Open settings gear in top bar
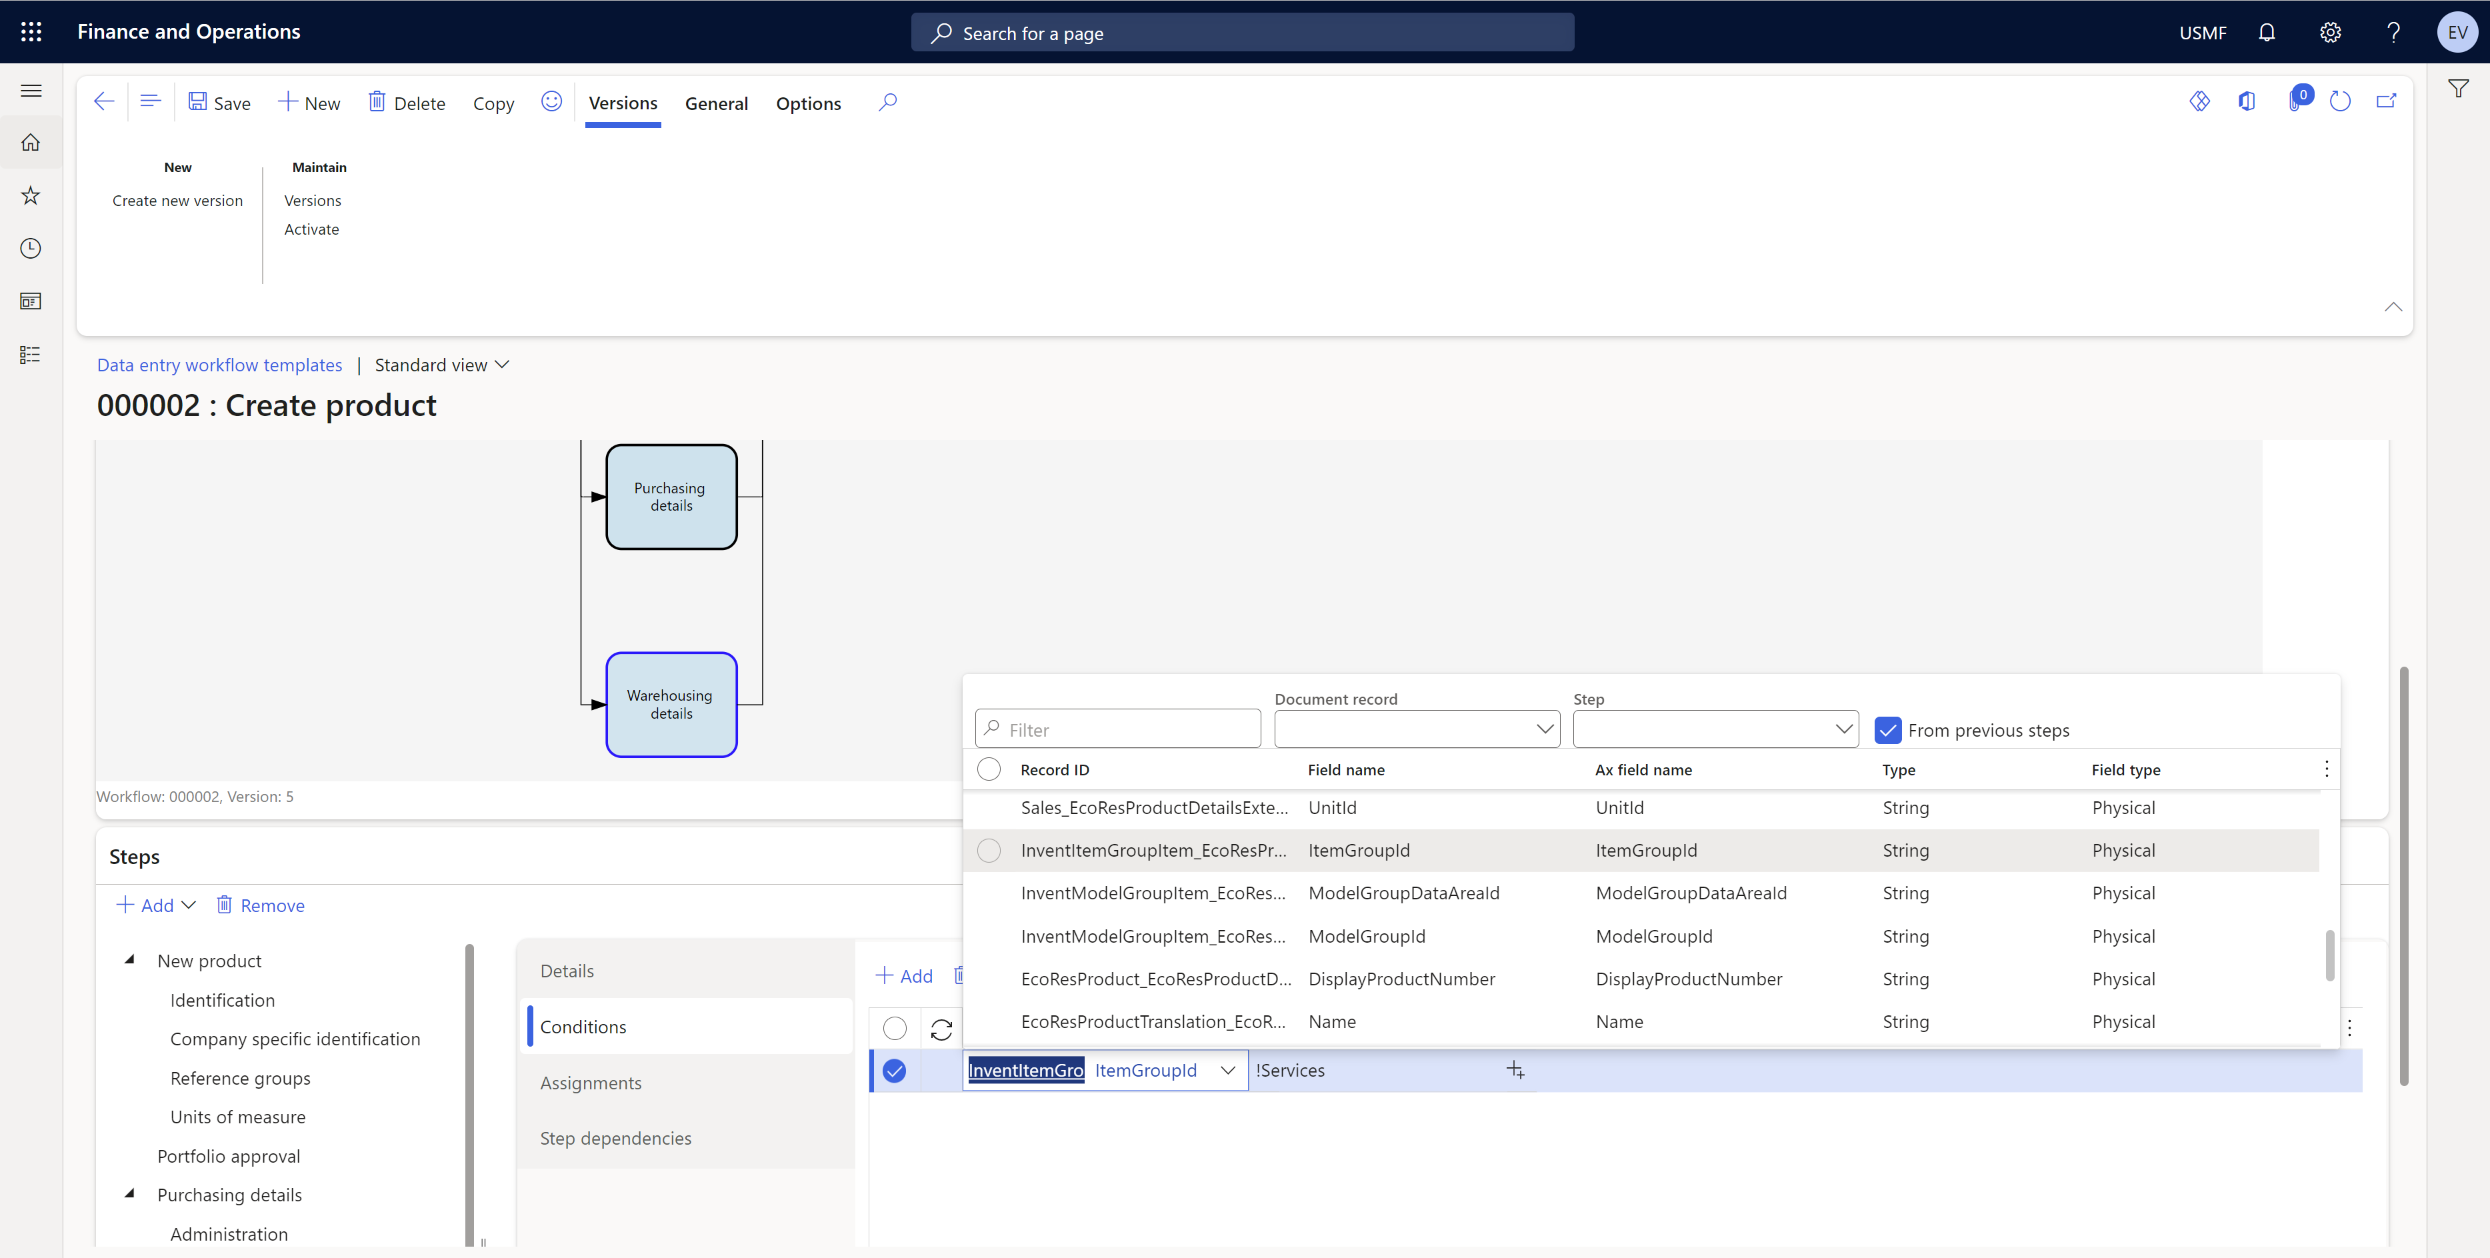Screen dimensions: 2490x1258 (x=2330, y=32)
